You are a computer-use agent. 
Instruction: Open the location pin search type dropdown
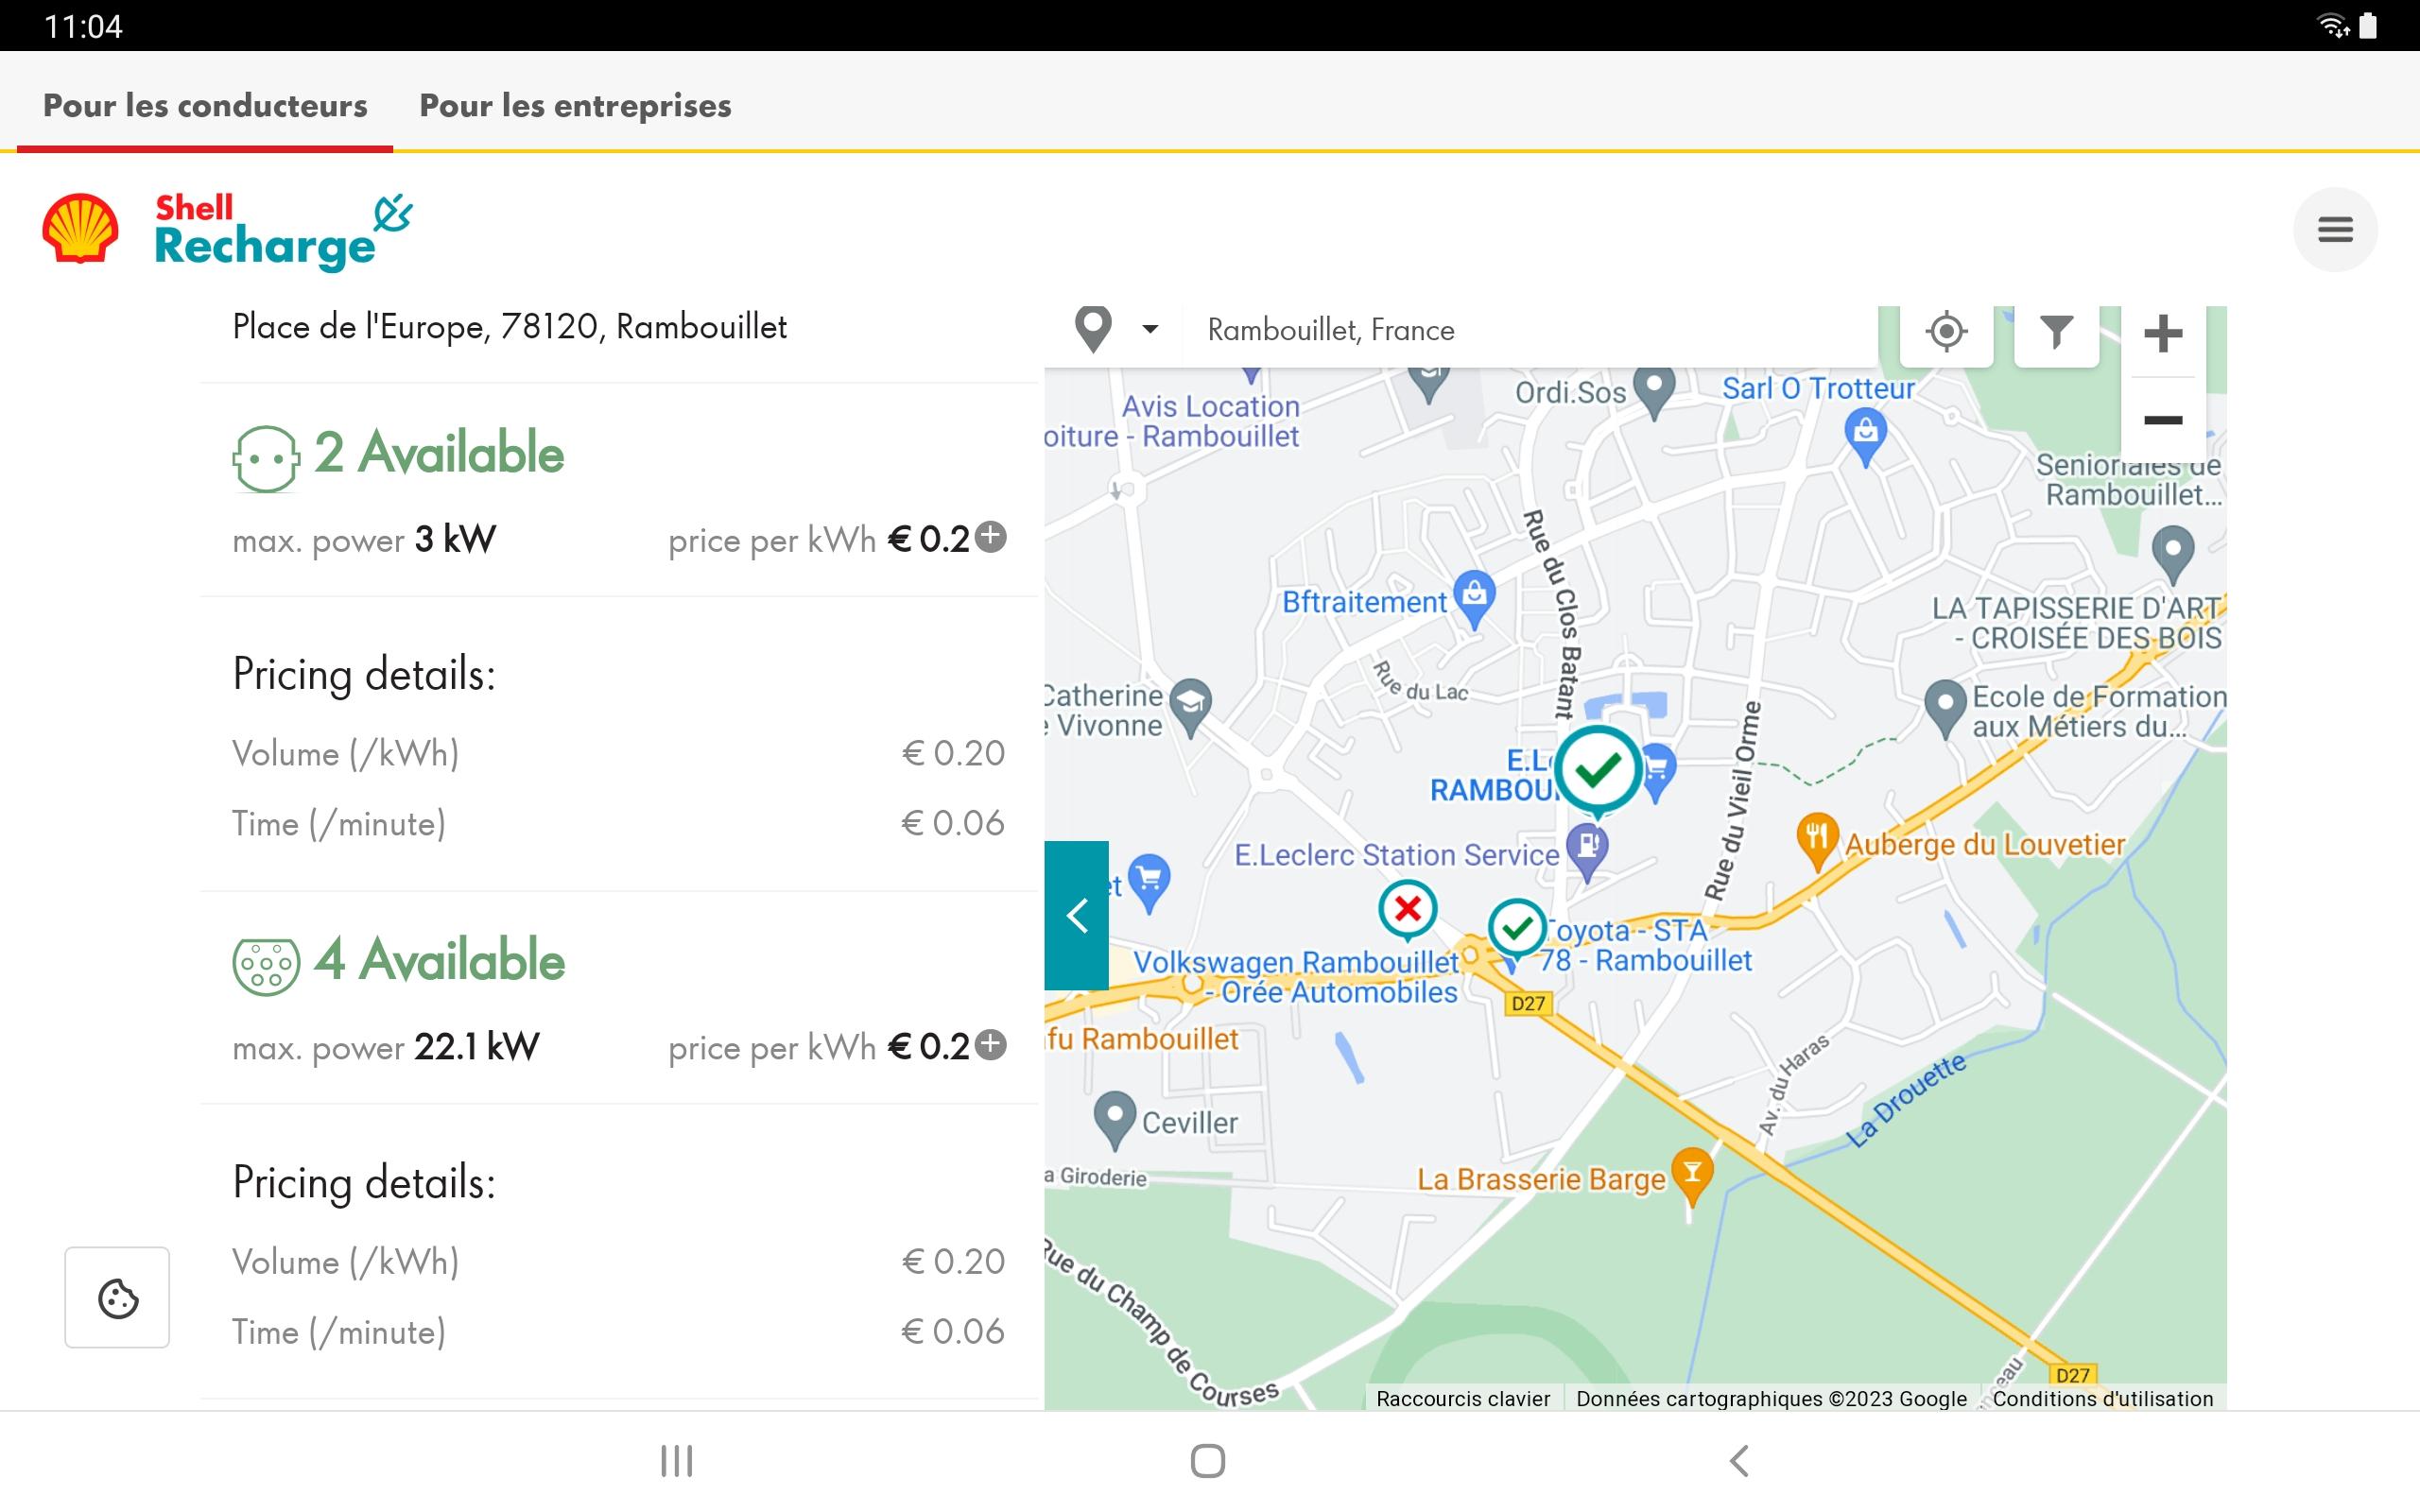click(1115, 329)
